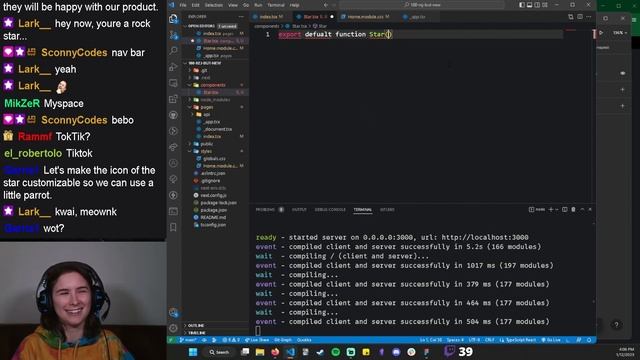Open Spotify from the taskbar
Screen dimensions: 640x360
coord(336,352)
